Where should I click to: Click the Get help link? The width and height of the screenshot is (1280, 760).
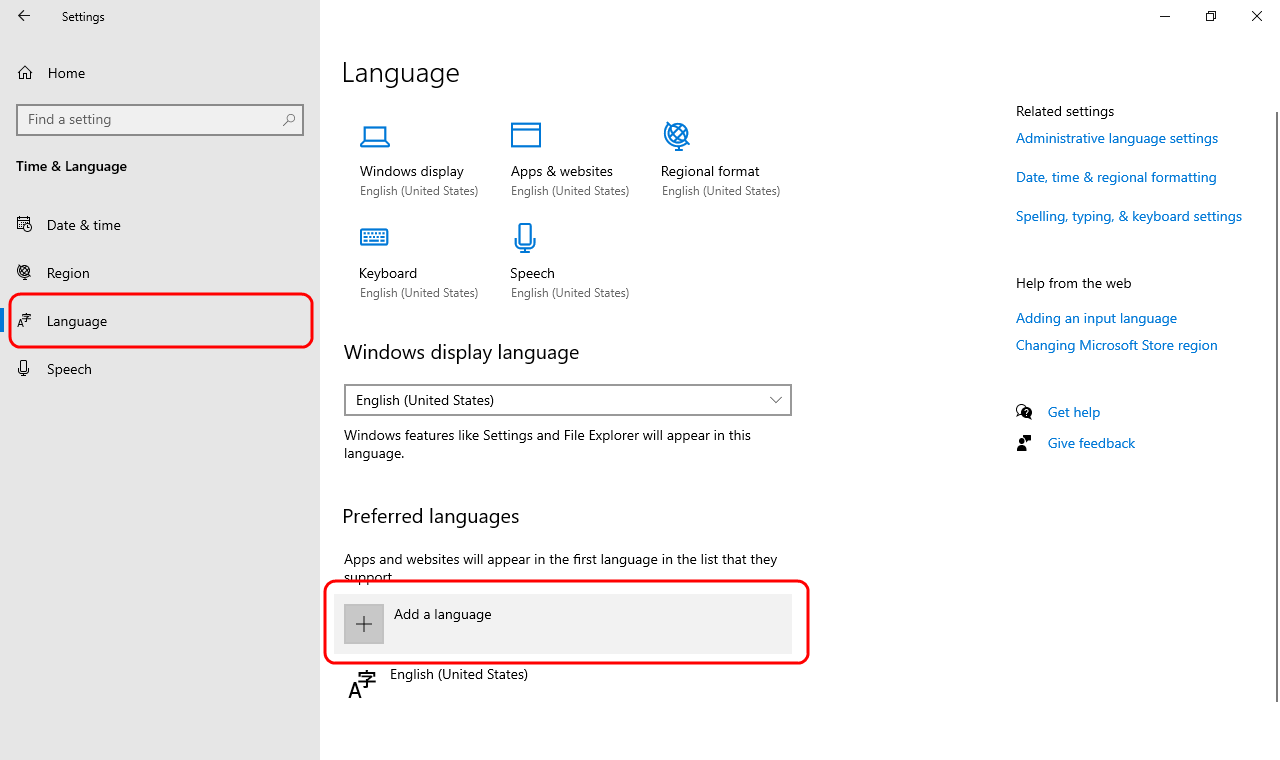[1074, 412]
